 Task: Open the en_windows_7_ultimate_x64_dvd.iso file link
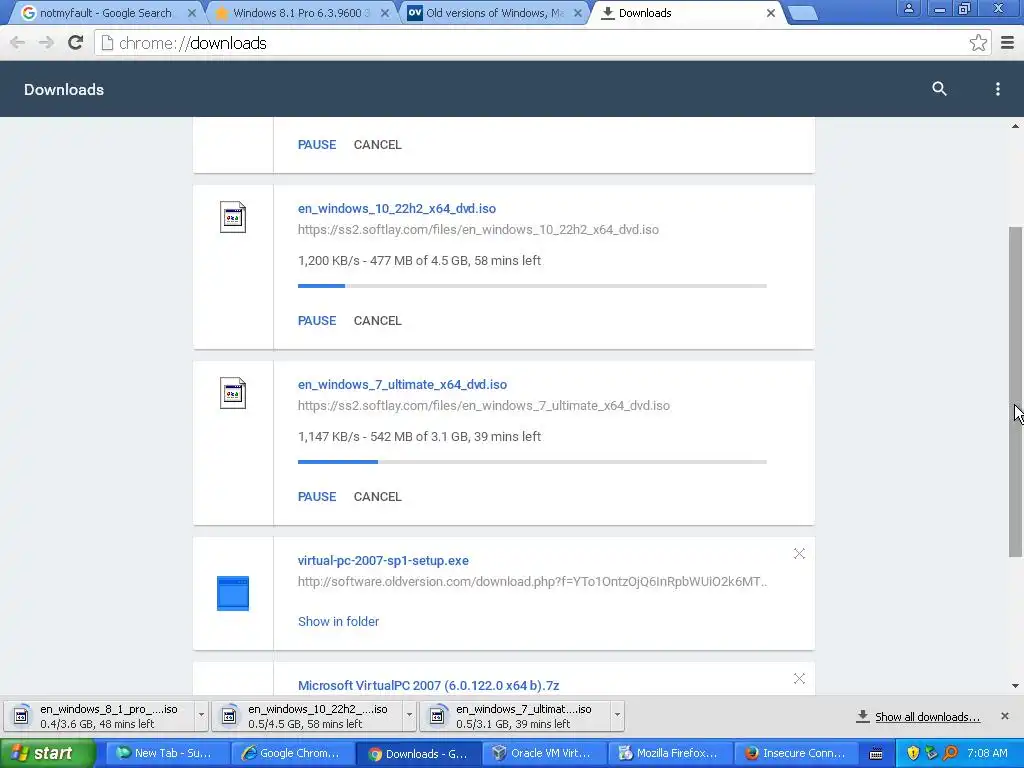coord(402,385)
